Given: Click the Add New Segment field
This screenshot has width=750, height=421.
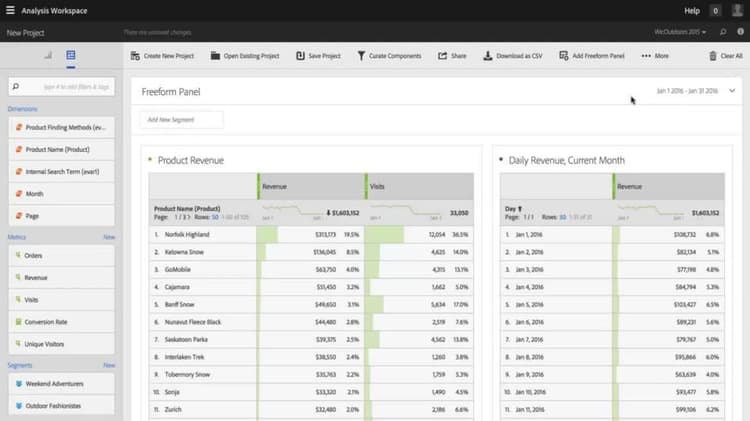Looking at the screenshot, I should (181, 120).
